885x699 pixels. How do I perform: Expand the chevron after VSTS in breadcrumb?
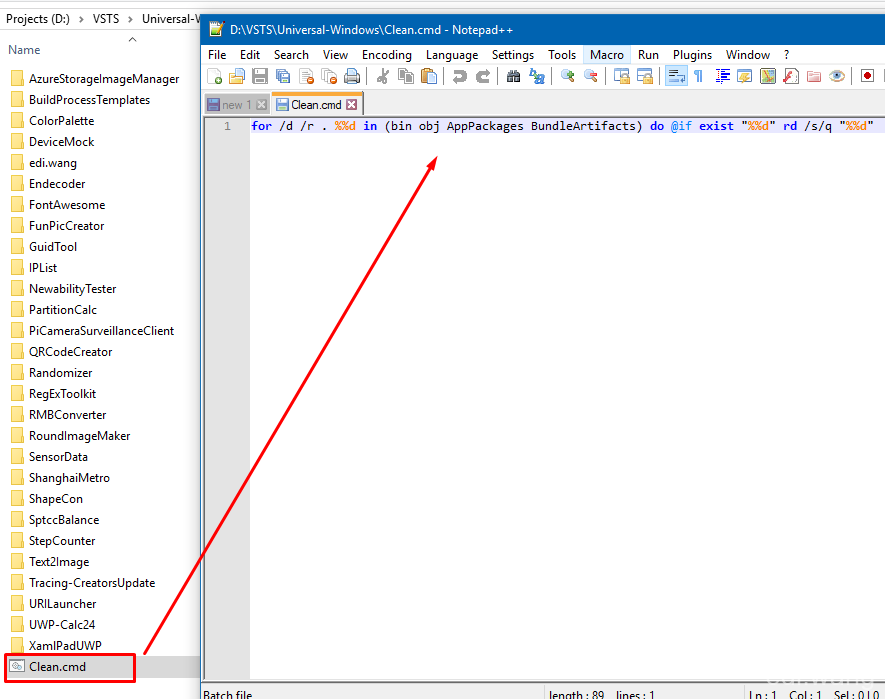(x=130, y=19)
